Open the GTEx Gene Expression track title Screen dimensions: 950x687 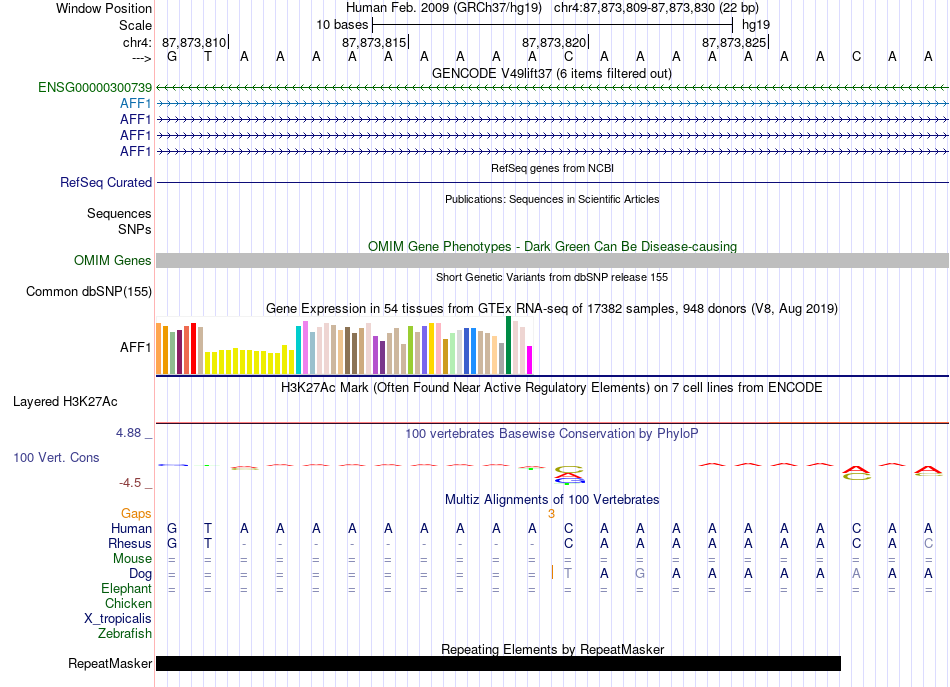coord(551,308)
